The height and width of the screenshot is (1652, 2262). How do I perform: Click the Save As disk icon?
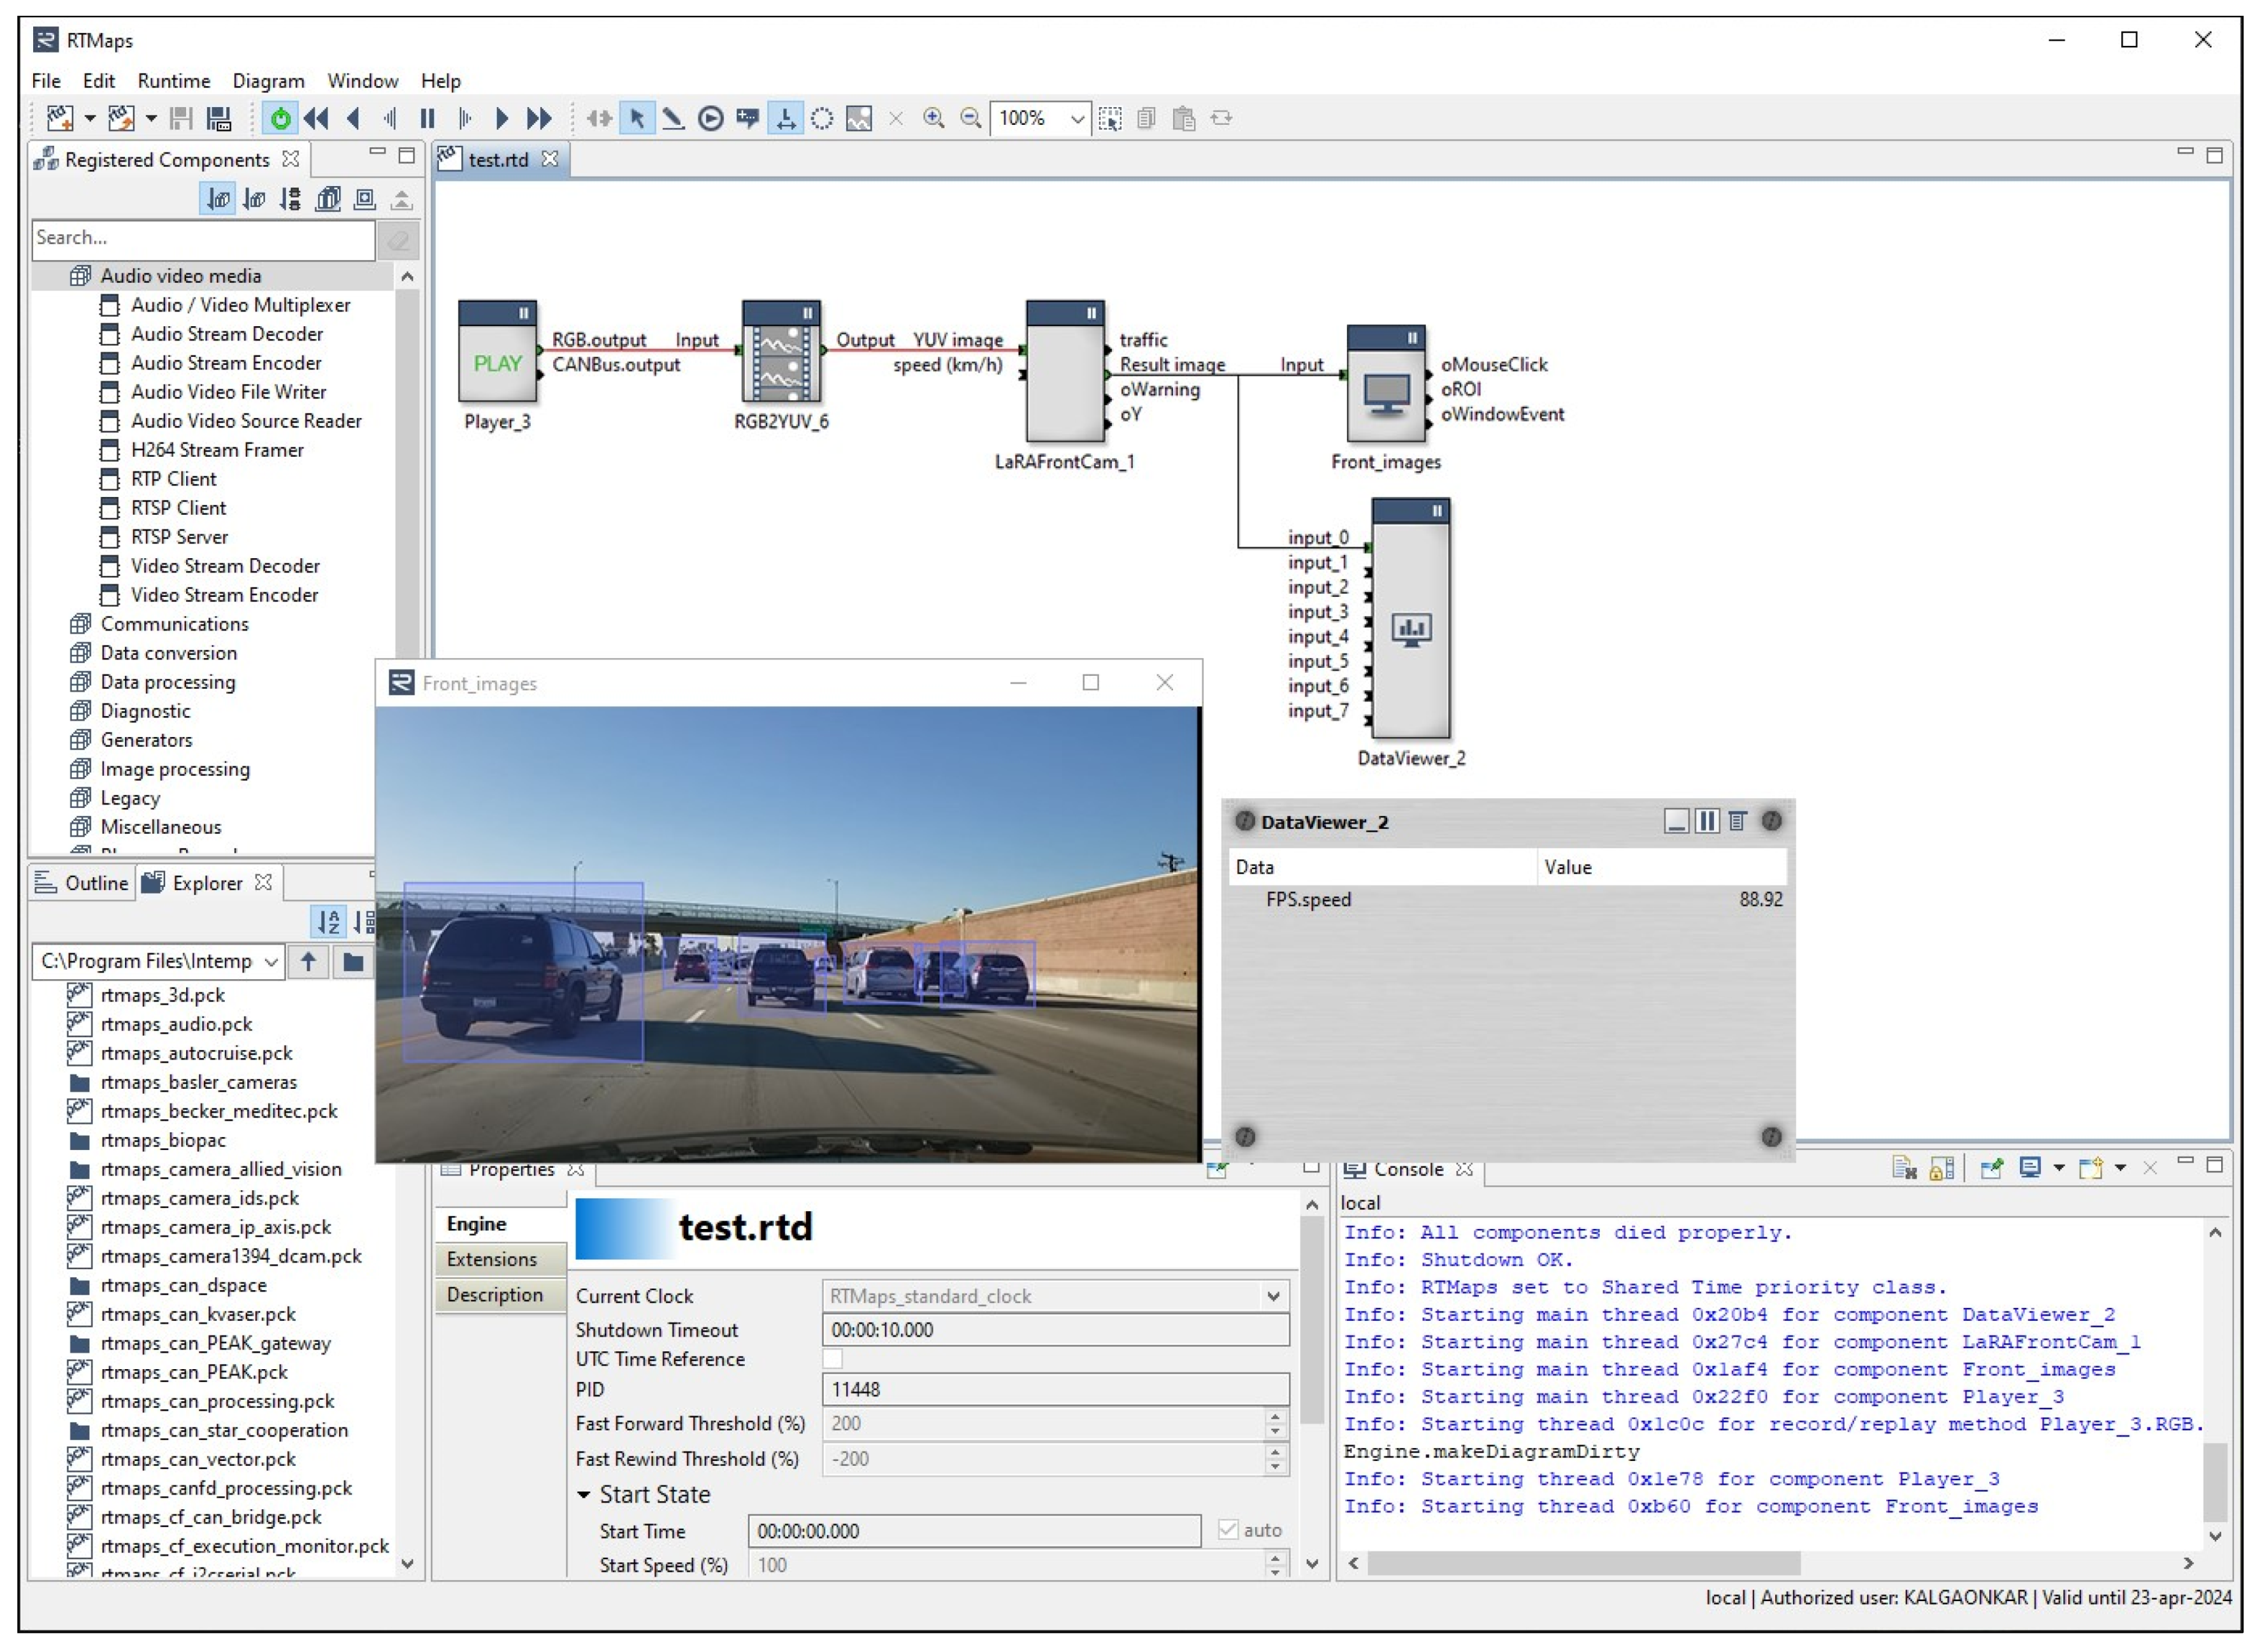click(219, 119)
